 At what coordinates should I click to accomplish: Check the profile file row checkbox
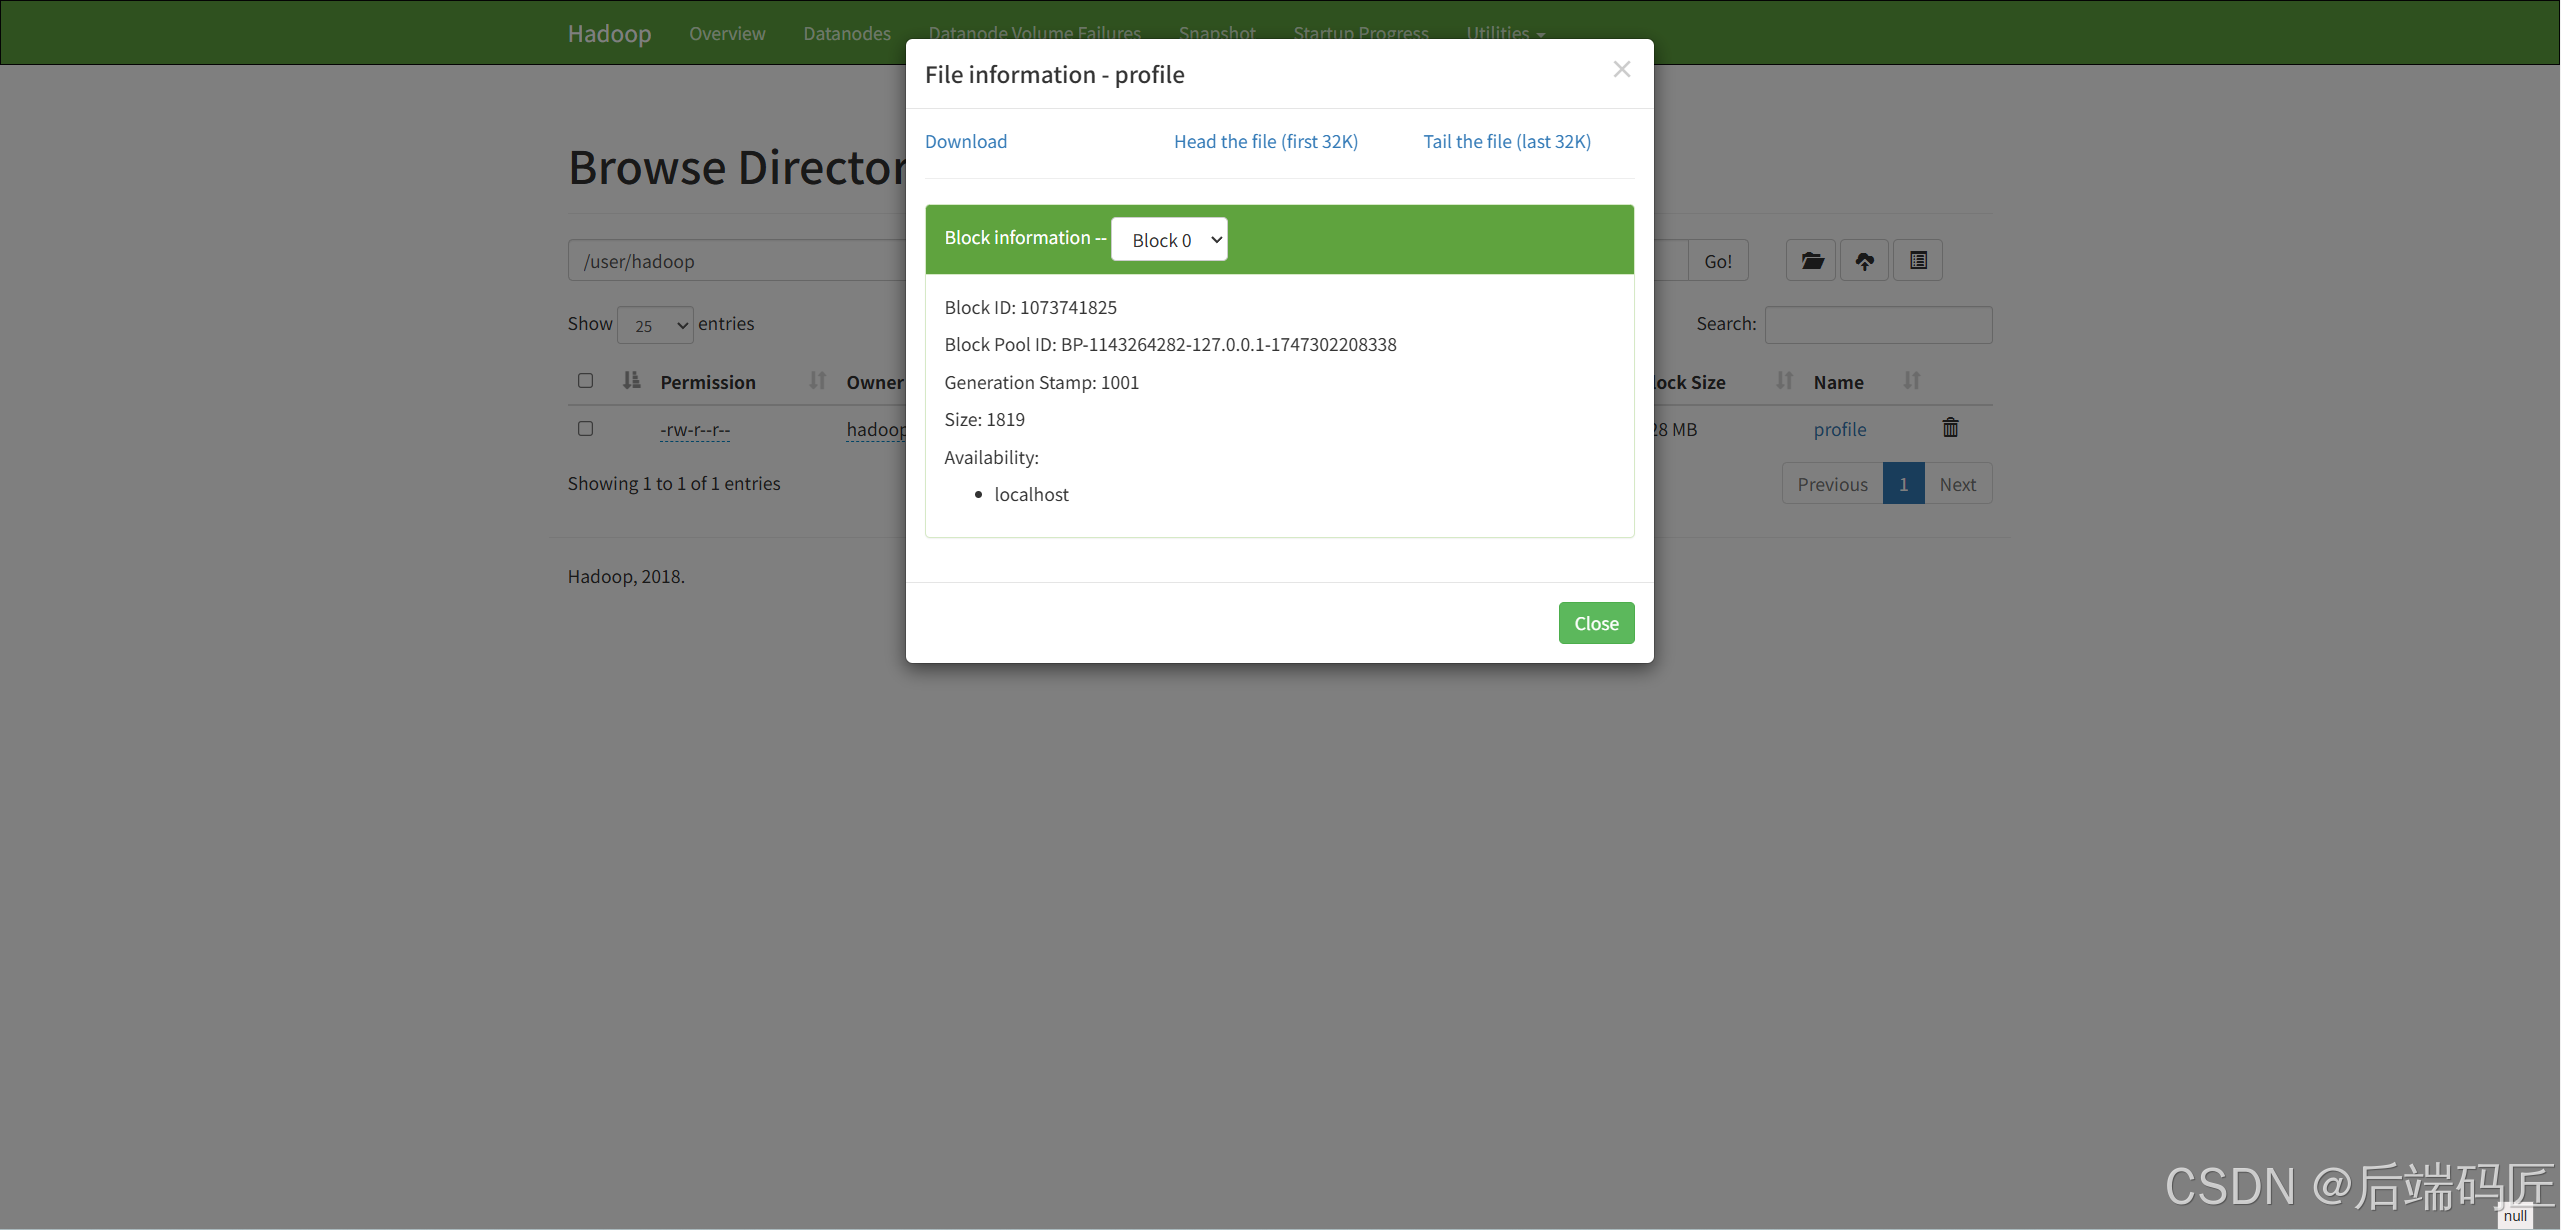(x=585, y=429)
